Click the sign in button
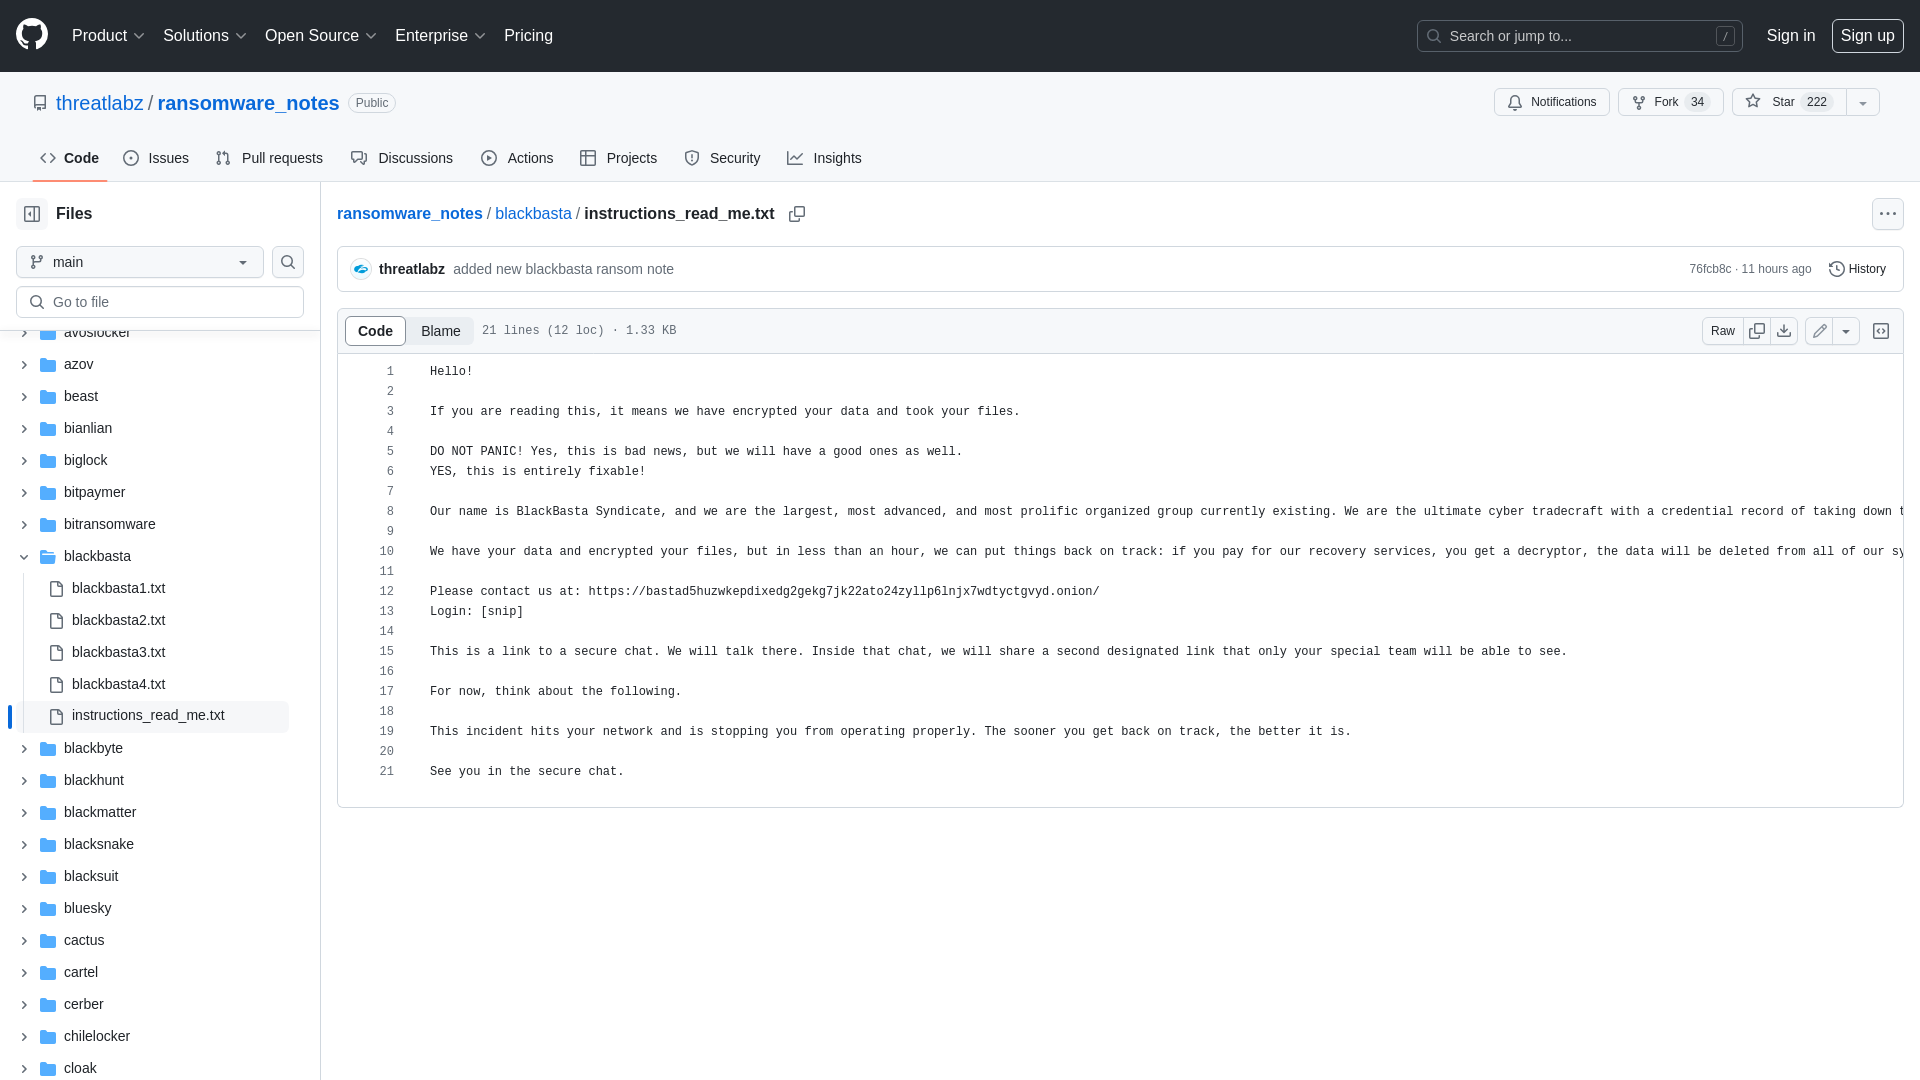 (1791, 36)
